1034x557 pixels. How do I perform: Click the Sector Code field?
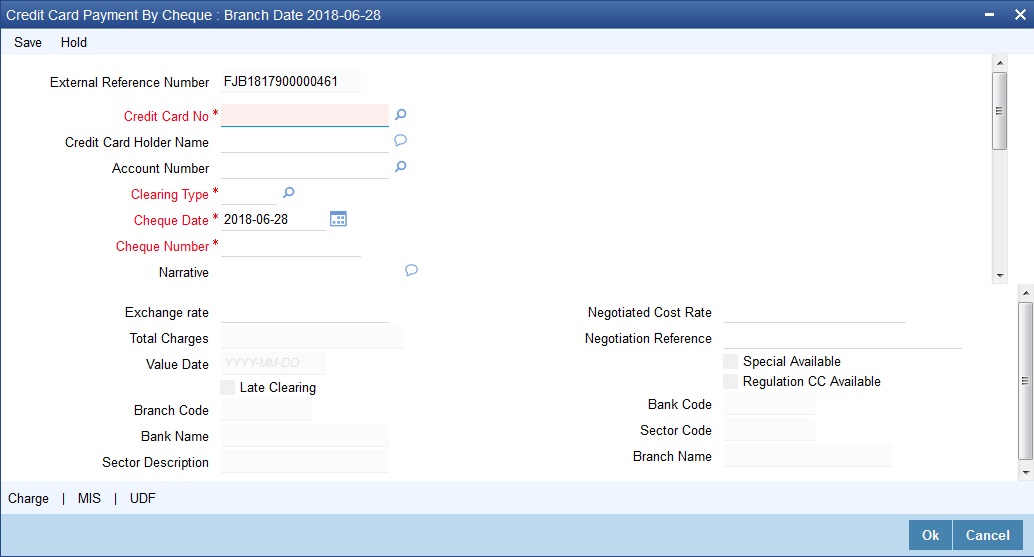[769, 430]
